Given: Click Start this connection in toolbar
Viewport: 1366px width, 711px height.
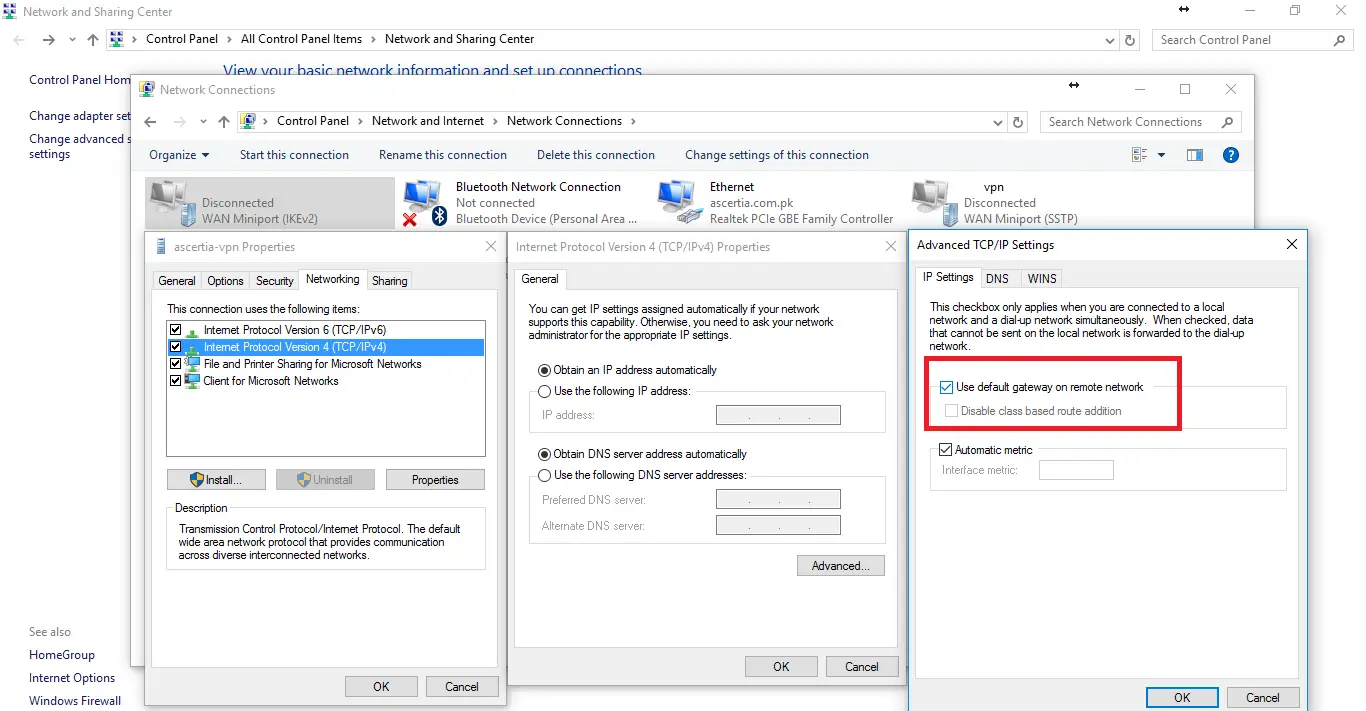Looking at the screenshot, I should pos(294,155).
